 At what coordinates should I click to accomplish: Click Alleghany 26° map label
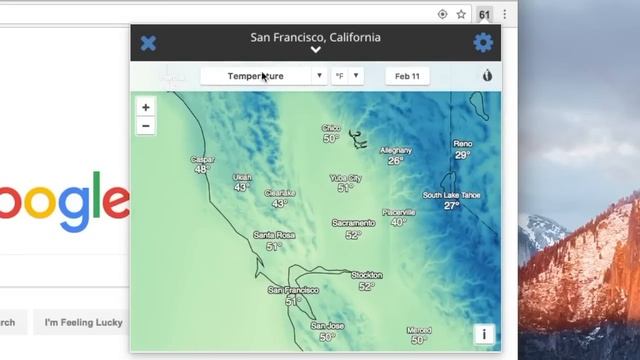[396, 156]
